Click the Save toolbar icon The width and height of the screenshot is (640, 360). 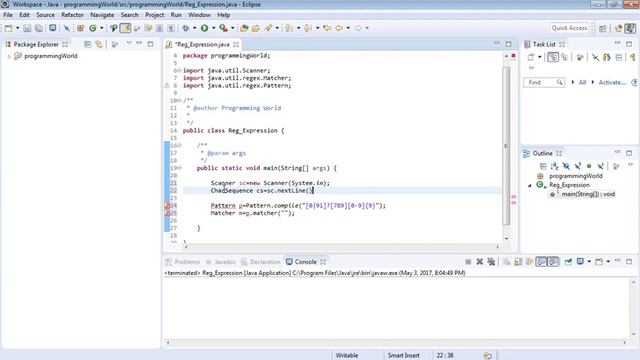coord(27,28)
